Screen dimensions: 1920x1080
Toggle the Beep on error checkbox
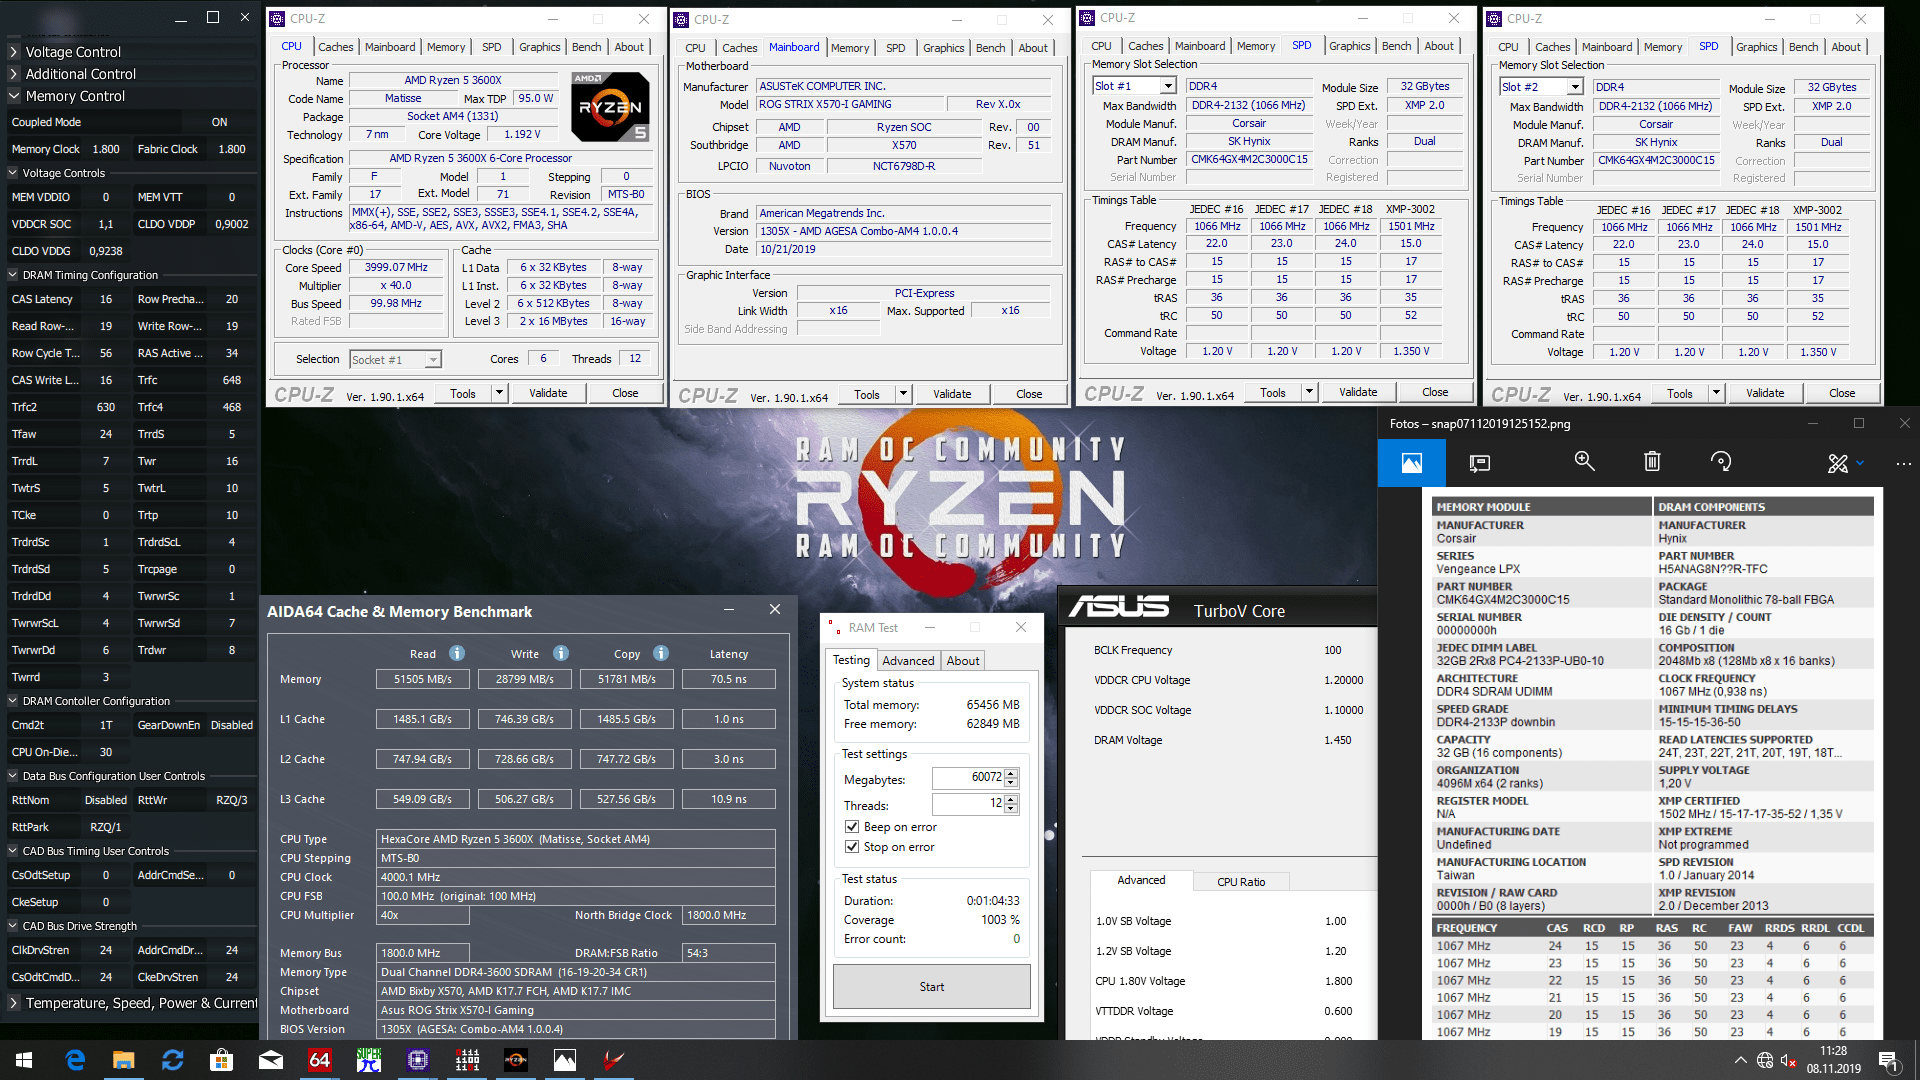click(x=852, y=827)
